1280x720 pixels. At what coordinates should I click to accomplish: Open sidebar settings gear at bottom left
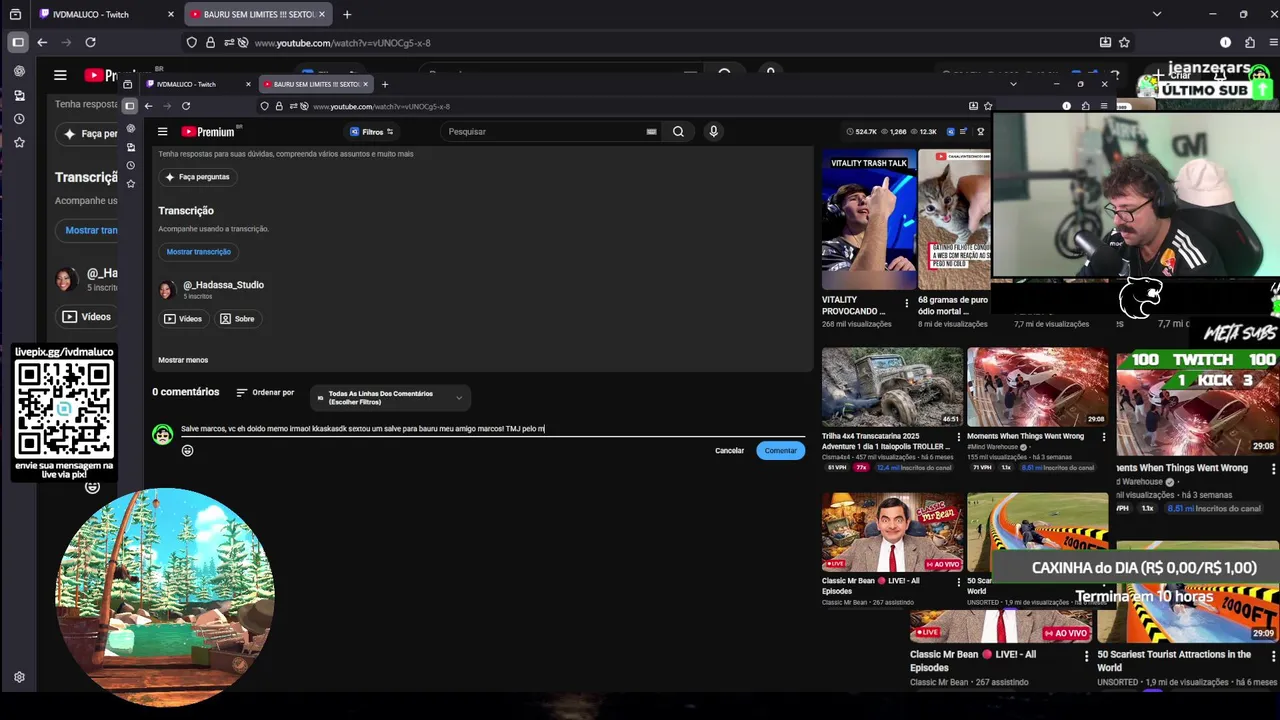tap(19, 677)
